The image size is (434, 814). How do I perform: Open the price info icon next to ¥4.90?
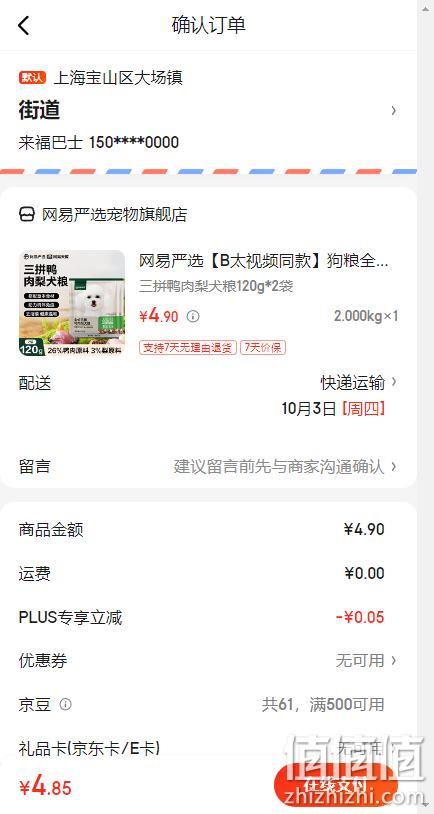point(193,316)
